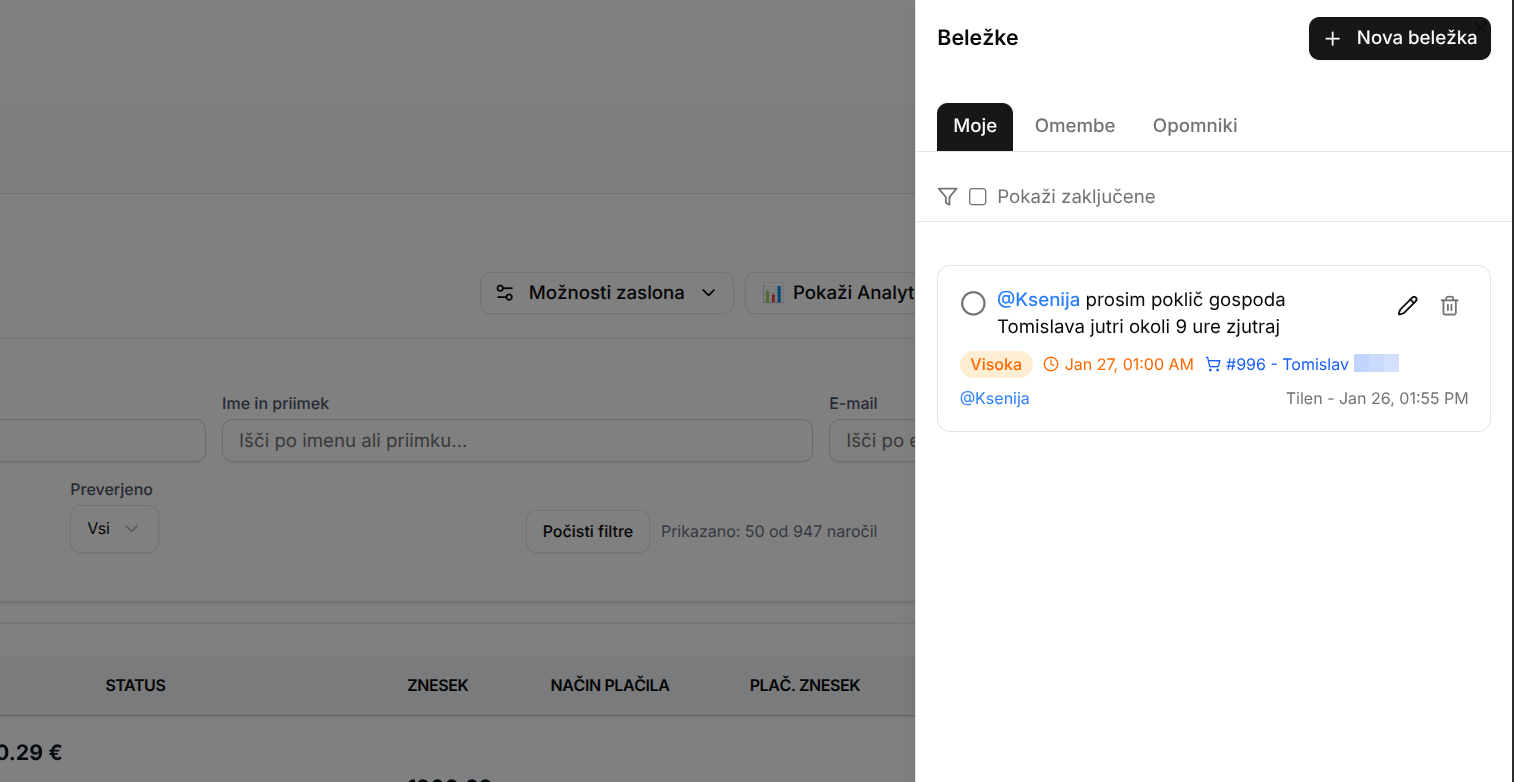Click the cart icon beside order #996

1213,365
